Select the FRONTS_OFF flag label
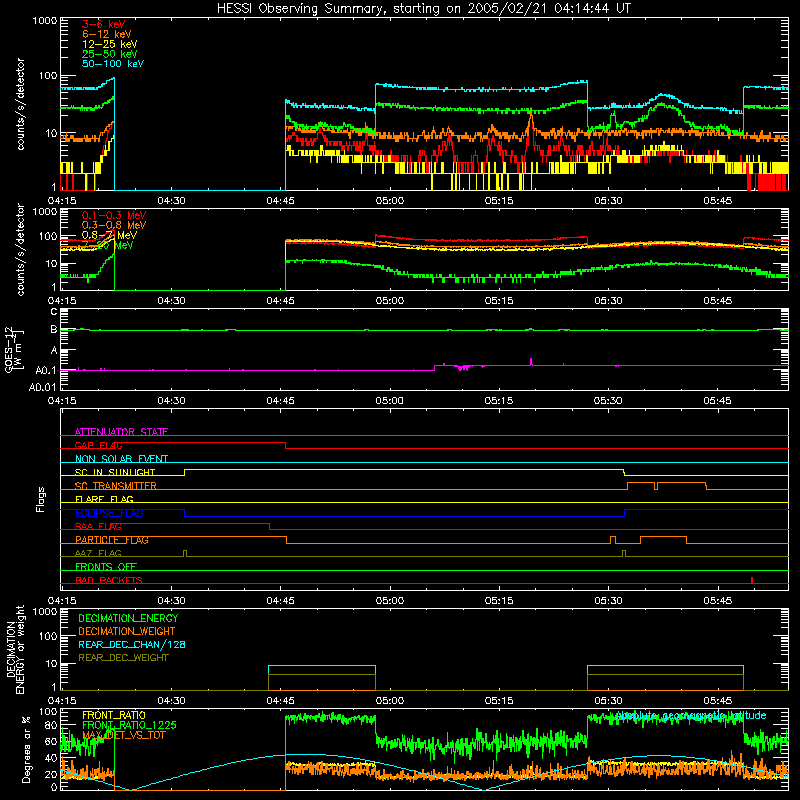 click(106, 566)
